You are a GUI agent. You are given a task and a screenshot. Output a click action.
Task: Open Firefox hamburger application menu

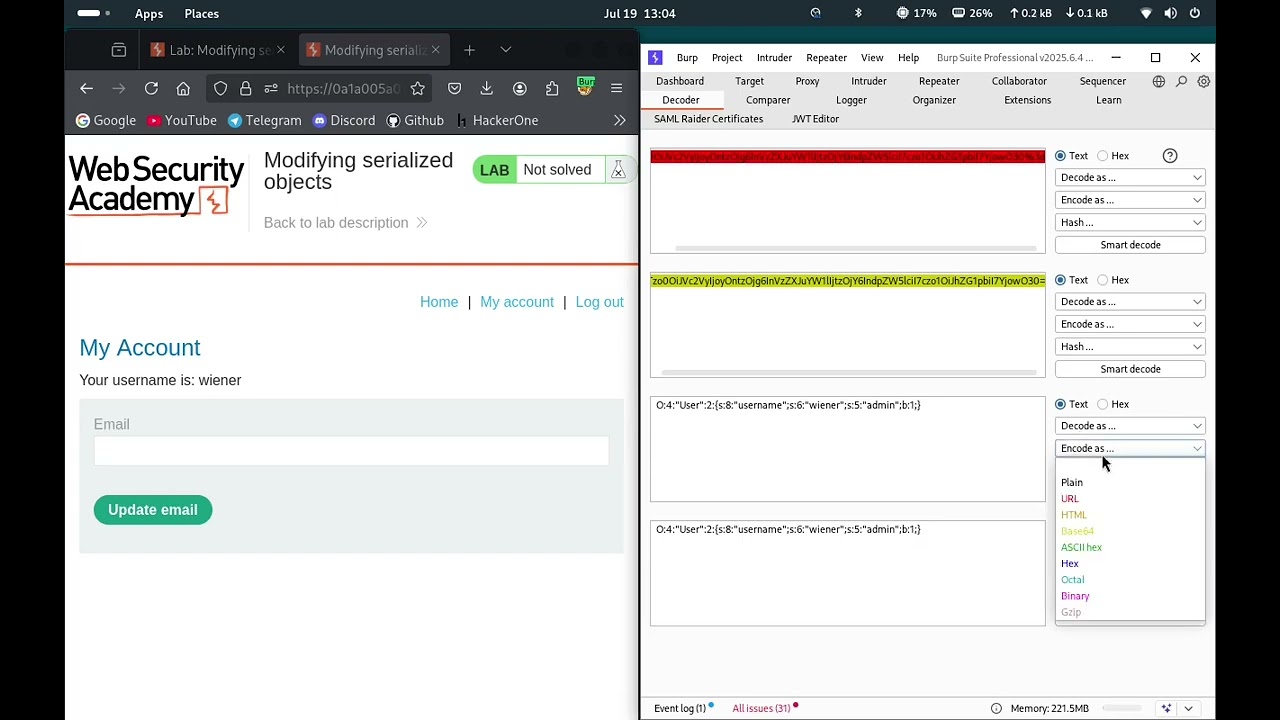point(616,89)
